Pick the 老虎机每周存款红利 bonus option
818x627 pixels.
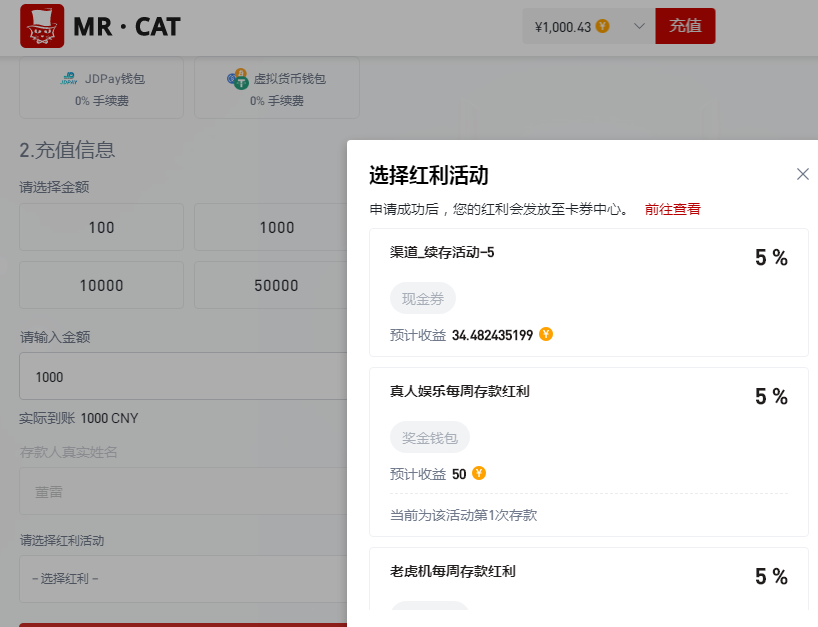pos(588,580)
